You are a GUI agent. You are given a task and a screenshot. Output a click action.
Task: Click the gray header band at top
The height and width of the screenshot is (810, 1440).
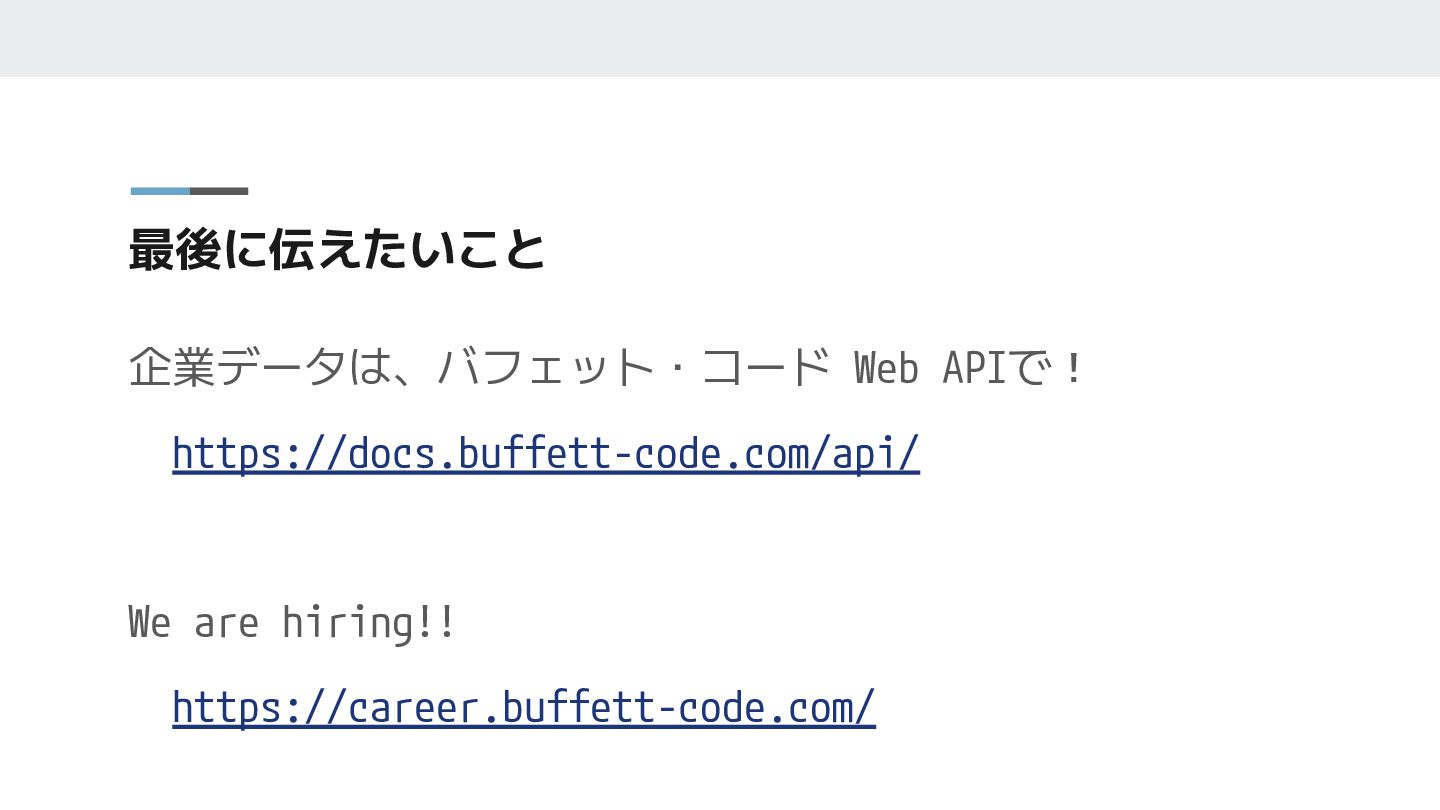pyautogui.click(x=720, y=38)
